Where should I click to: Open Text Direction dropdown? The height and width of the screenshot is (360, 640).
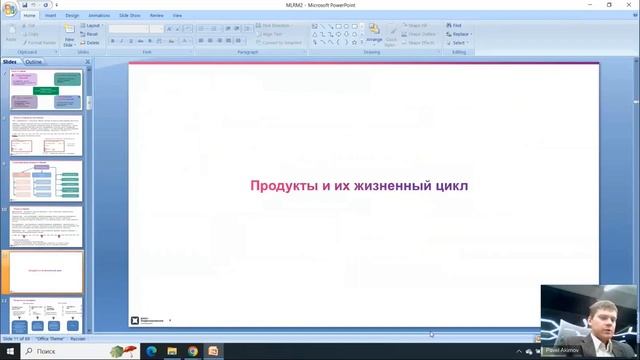click(274, 26)
